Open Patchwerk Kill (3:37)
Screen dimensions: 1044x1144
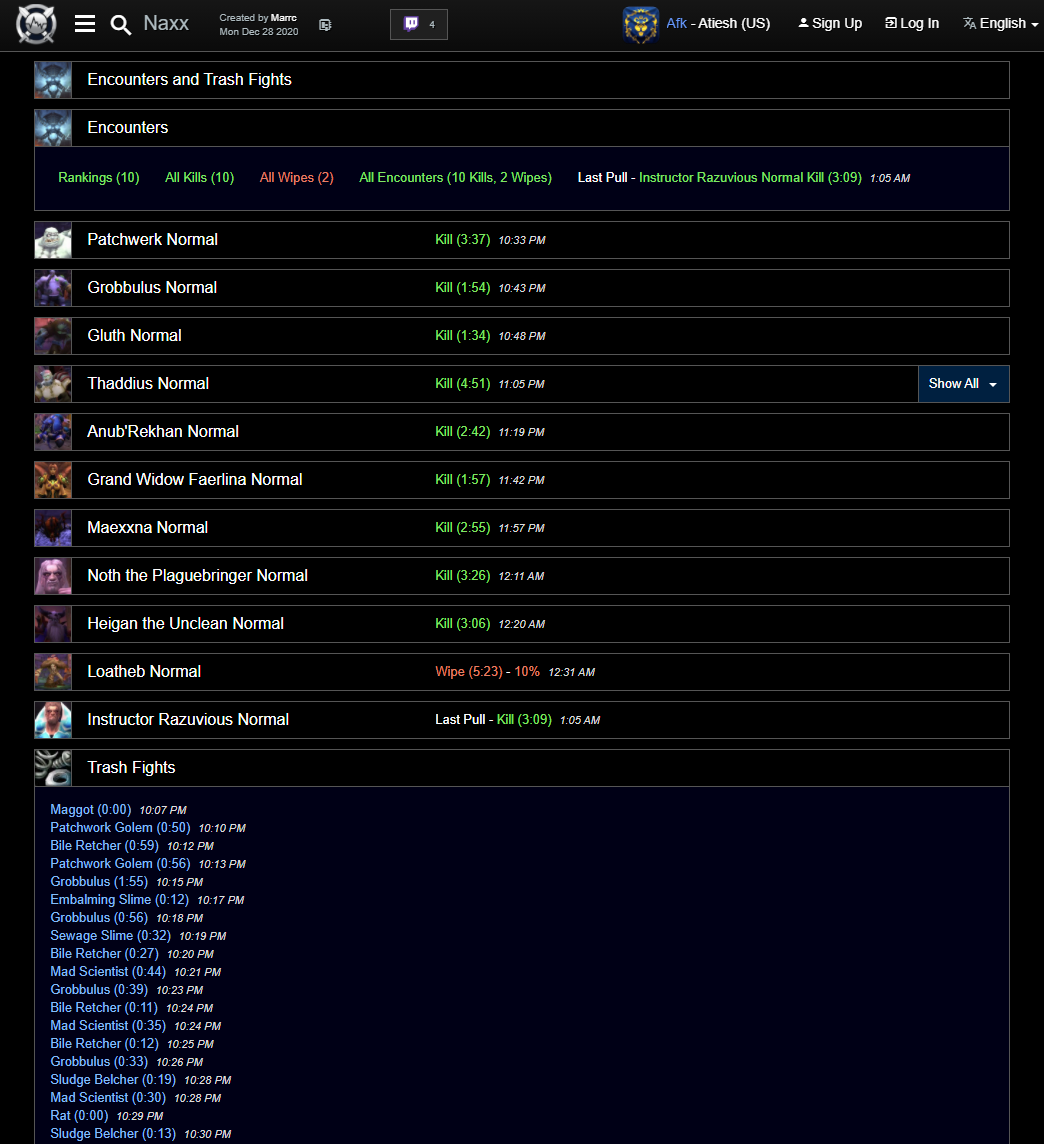click(463, 239)
